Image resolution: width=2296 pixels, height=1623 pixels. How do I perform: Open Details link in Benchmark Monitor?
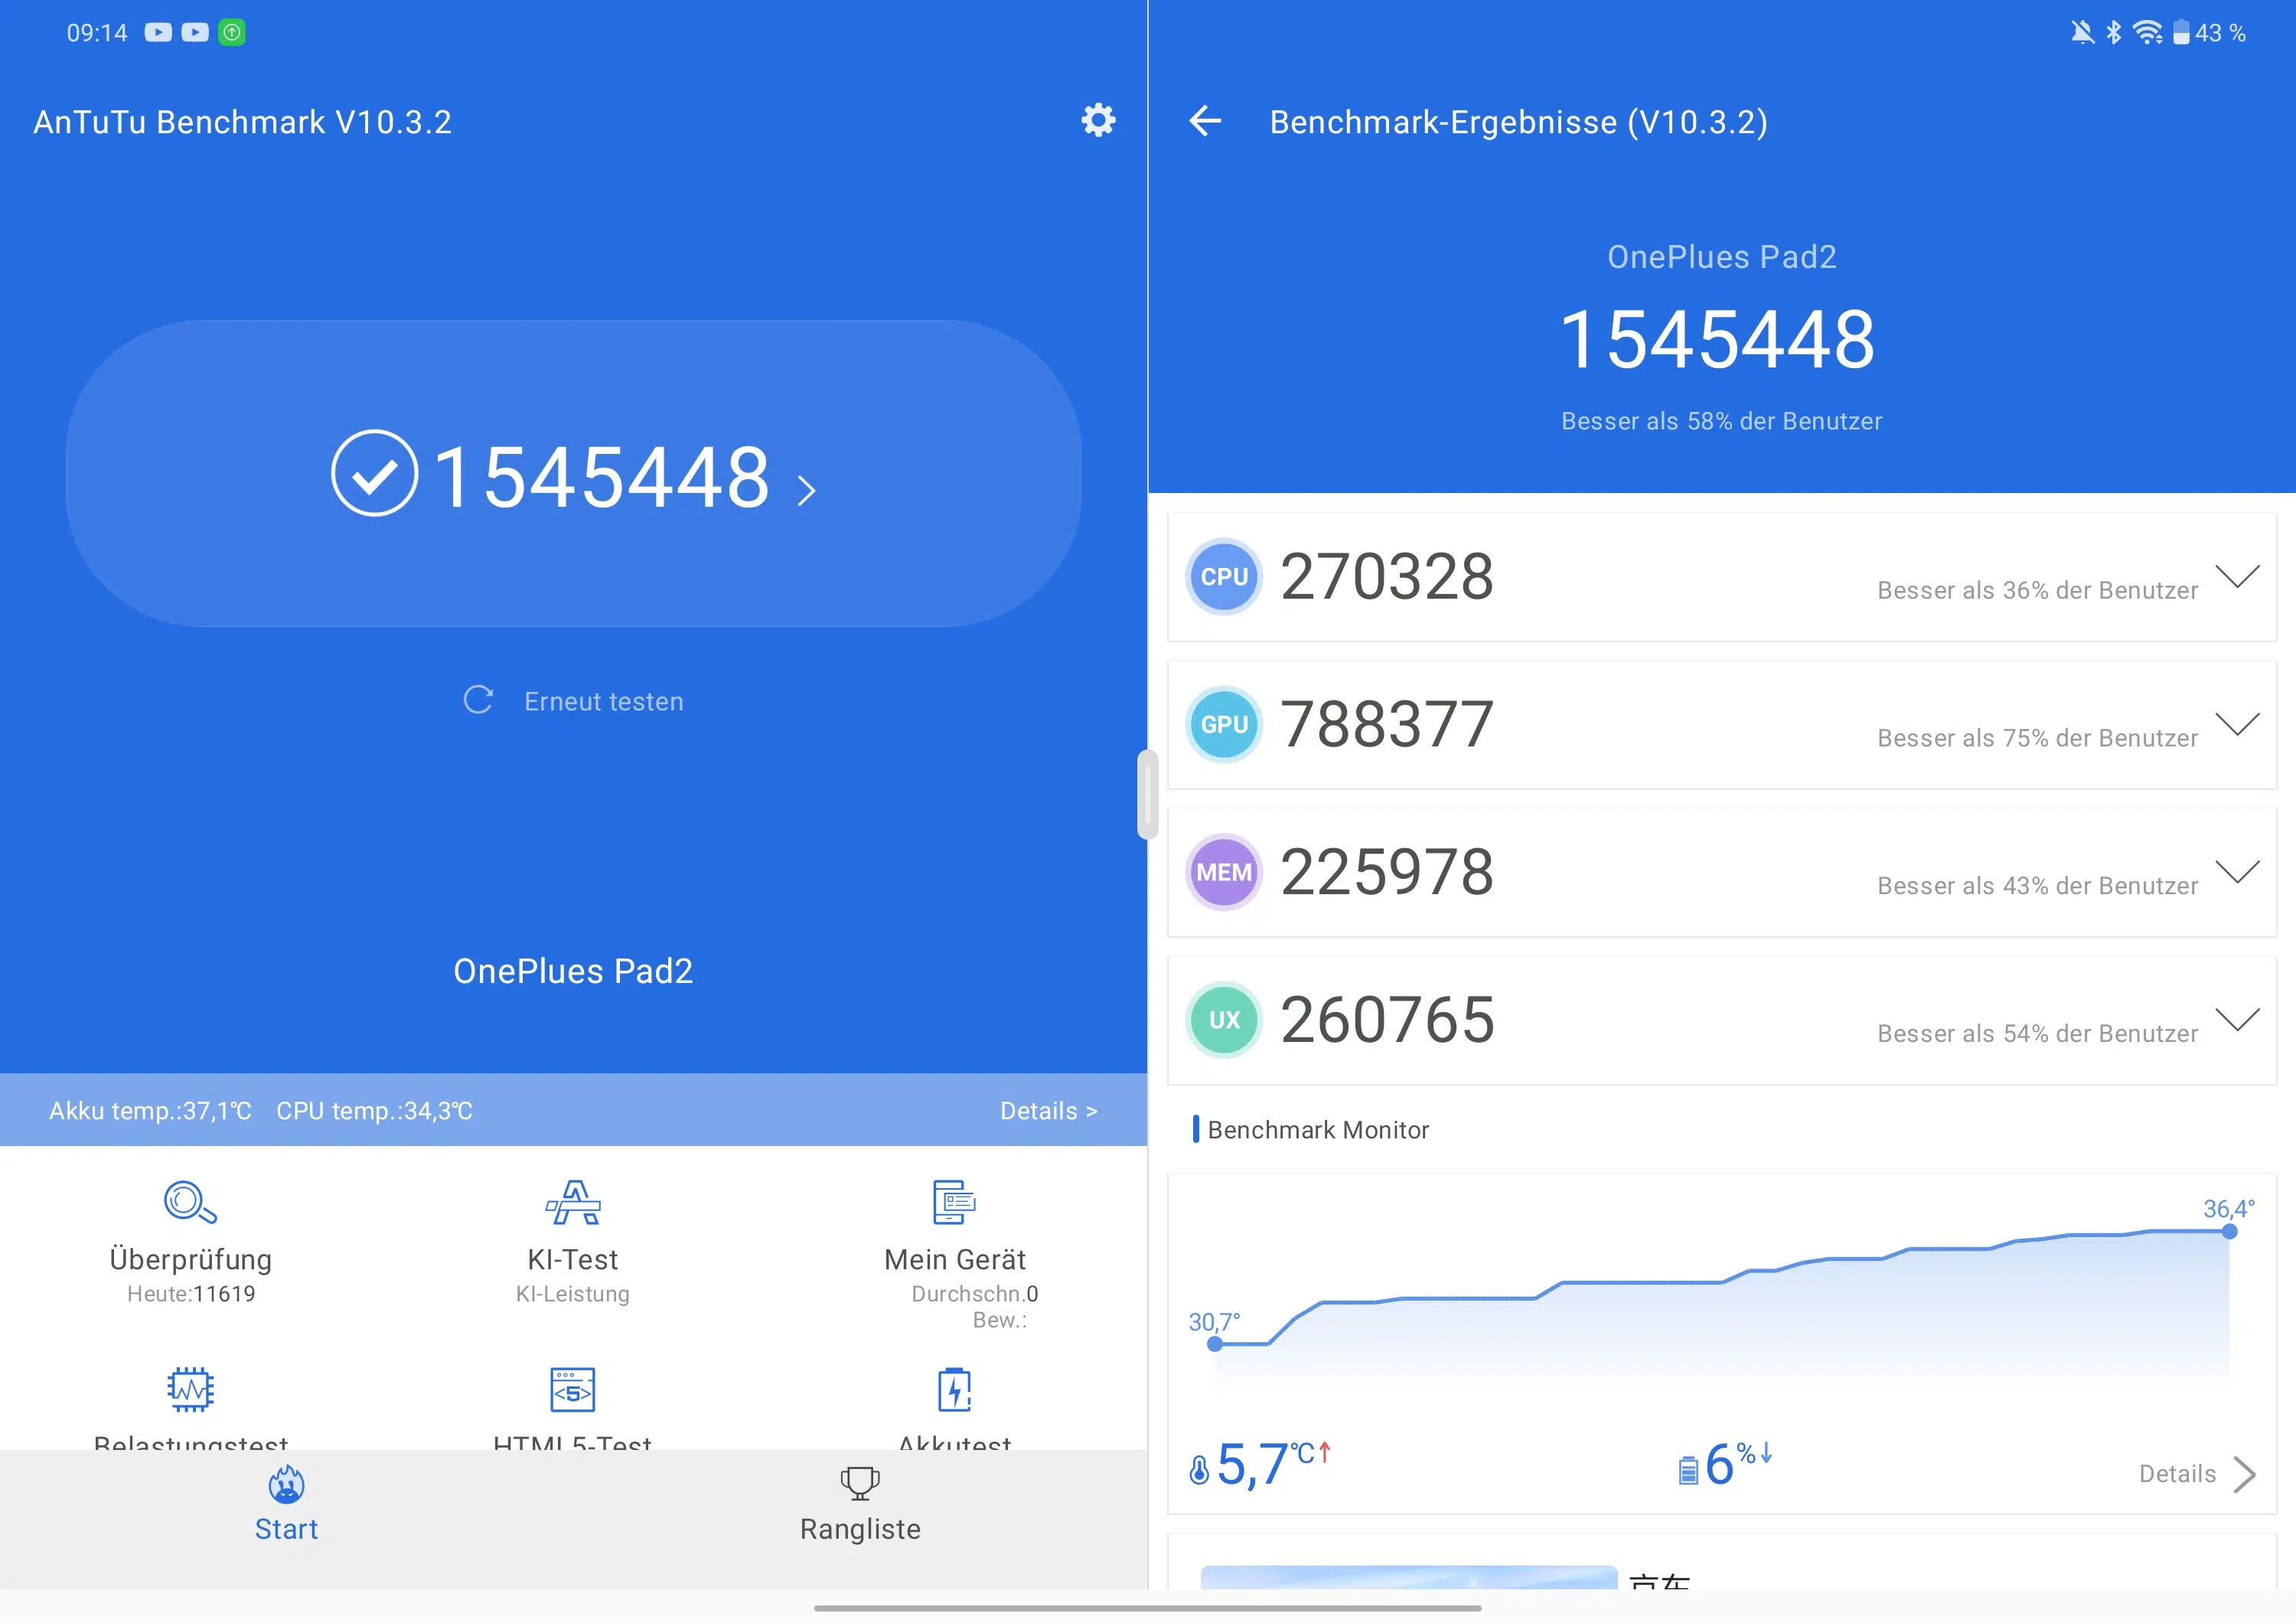pos(2177,1474)
